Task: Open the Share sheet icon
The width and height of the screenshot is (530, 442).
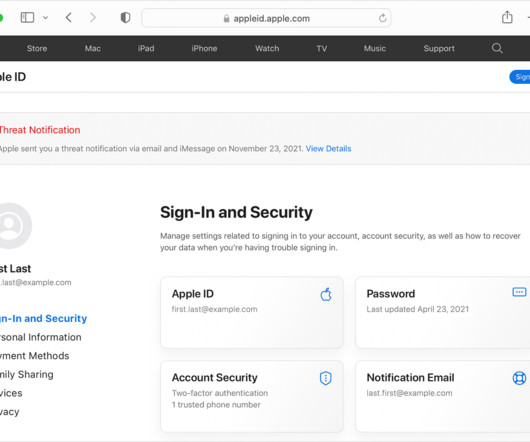Action: click(507, 17)
